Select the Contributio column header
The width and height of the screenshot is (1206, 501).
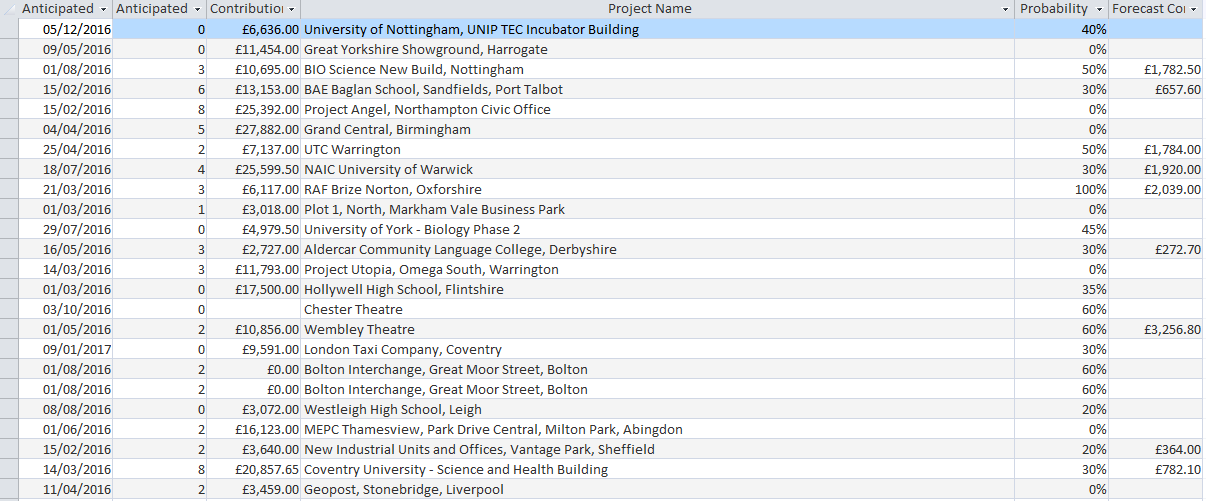[x=255, y=9]
